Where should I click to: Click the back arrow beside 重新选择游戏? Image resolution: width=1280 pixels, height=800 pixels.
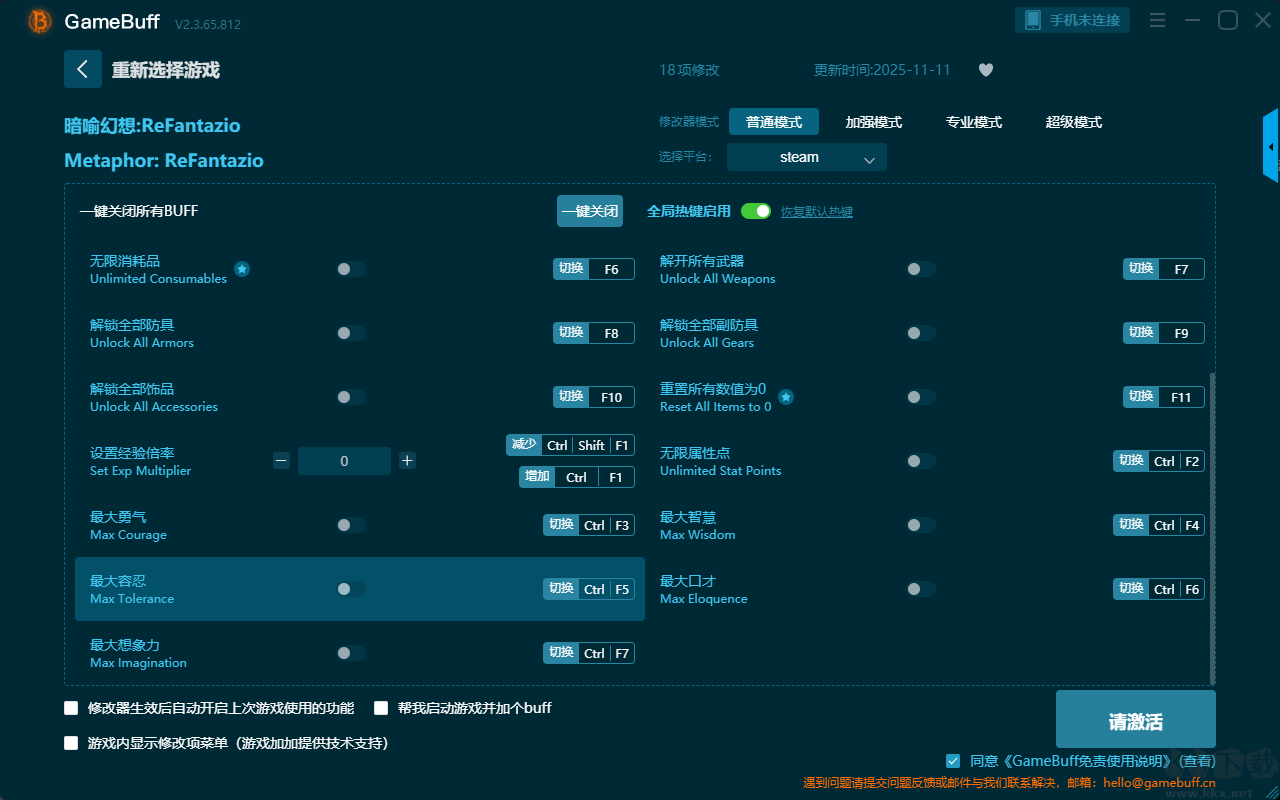pyautogui.click(x=83, y=69)
